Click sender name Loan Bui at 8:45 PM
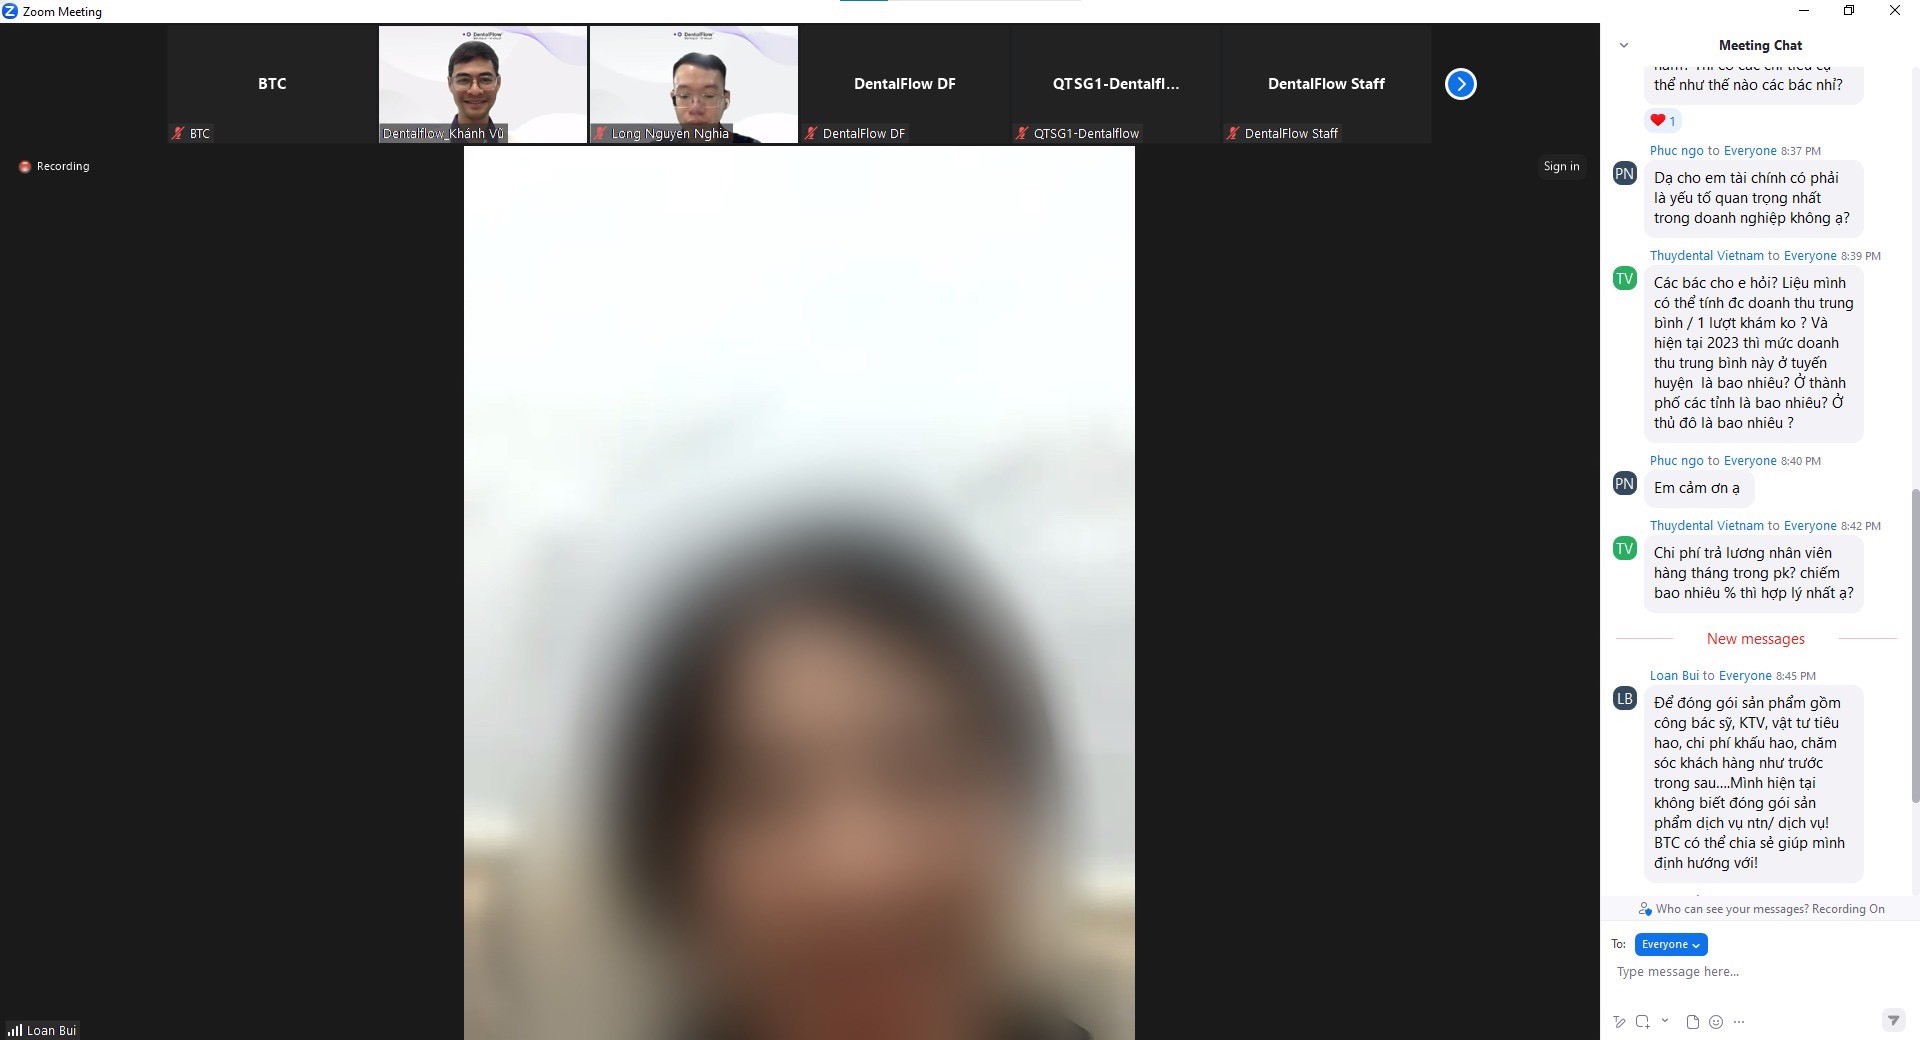This screenshot has height=1040, width=1920. 1674,676
